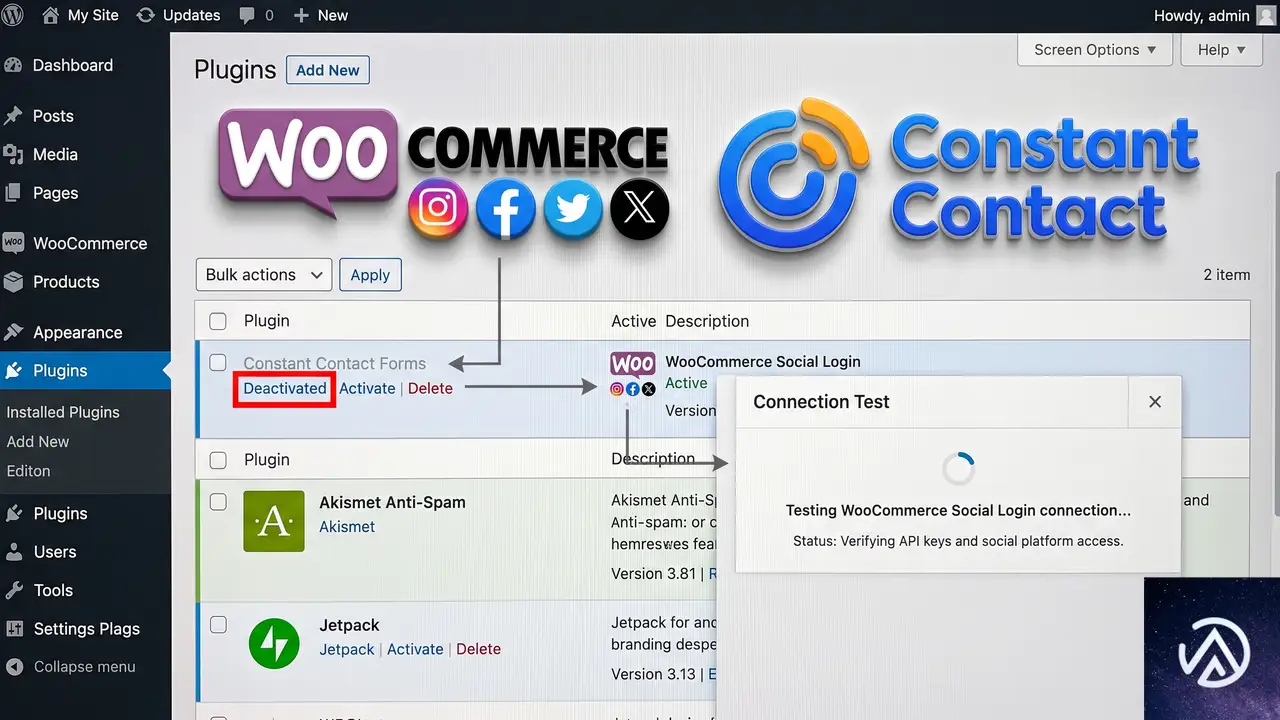The image size is (1280, 720).
Task: Expand the Screen Options panel
Action: (1095, 49)
